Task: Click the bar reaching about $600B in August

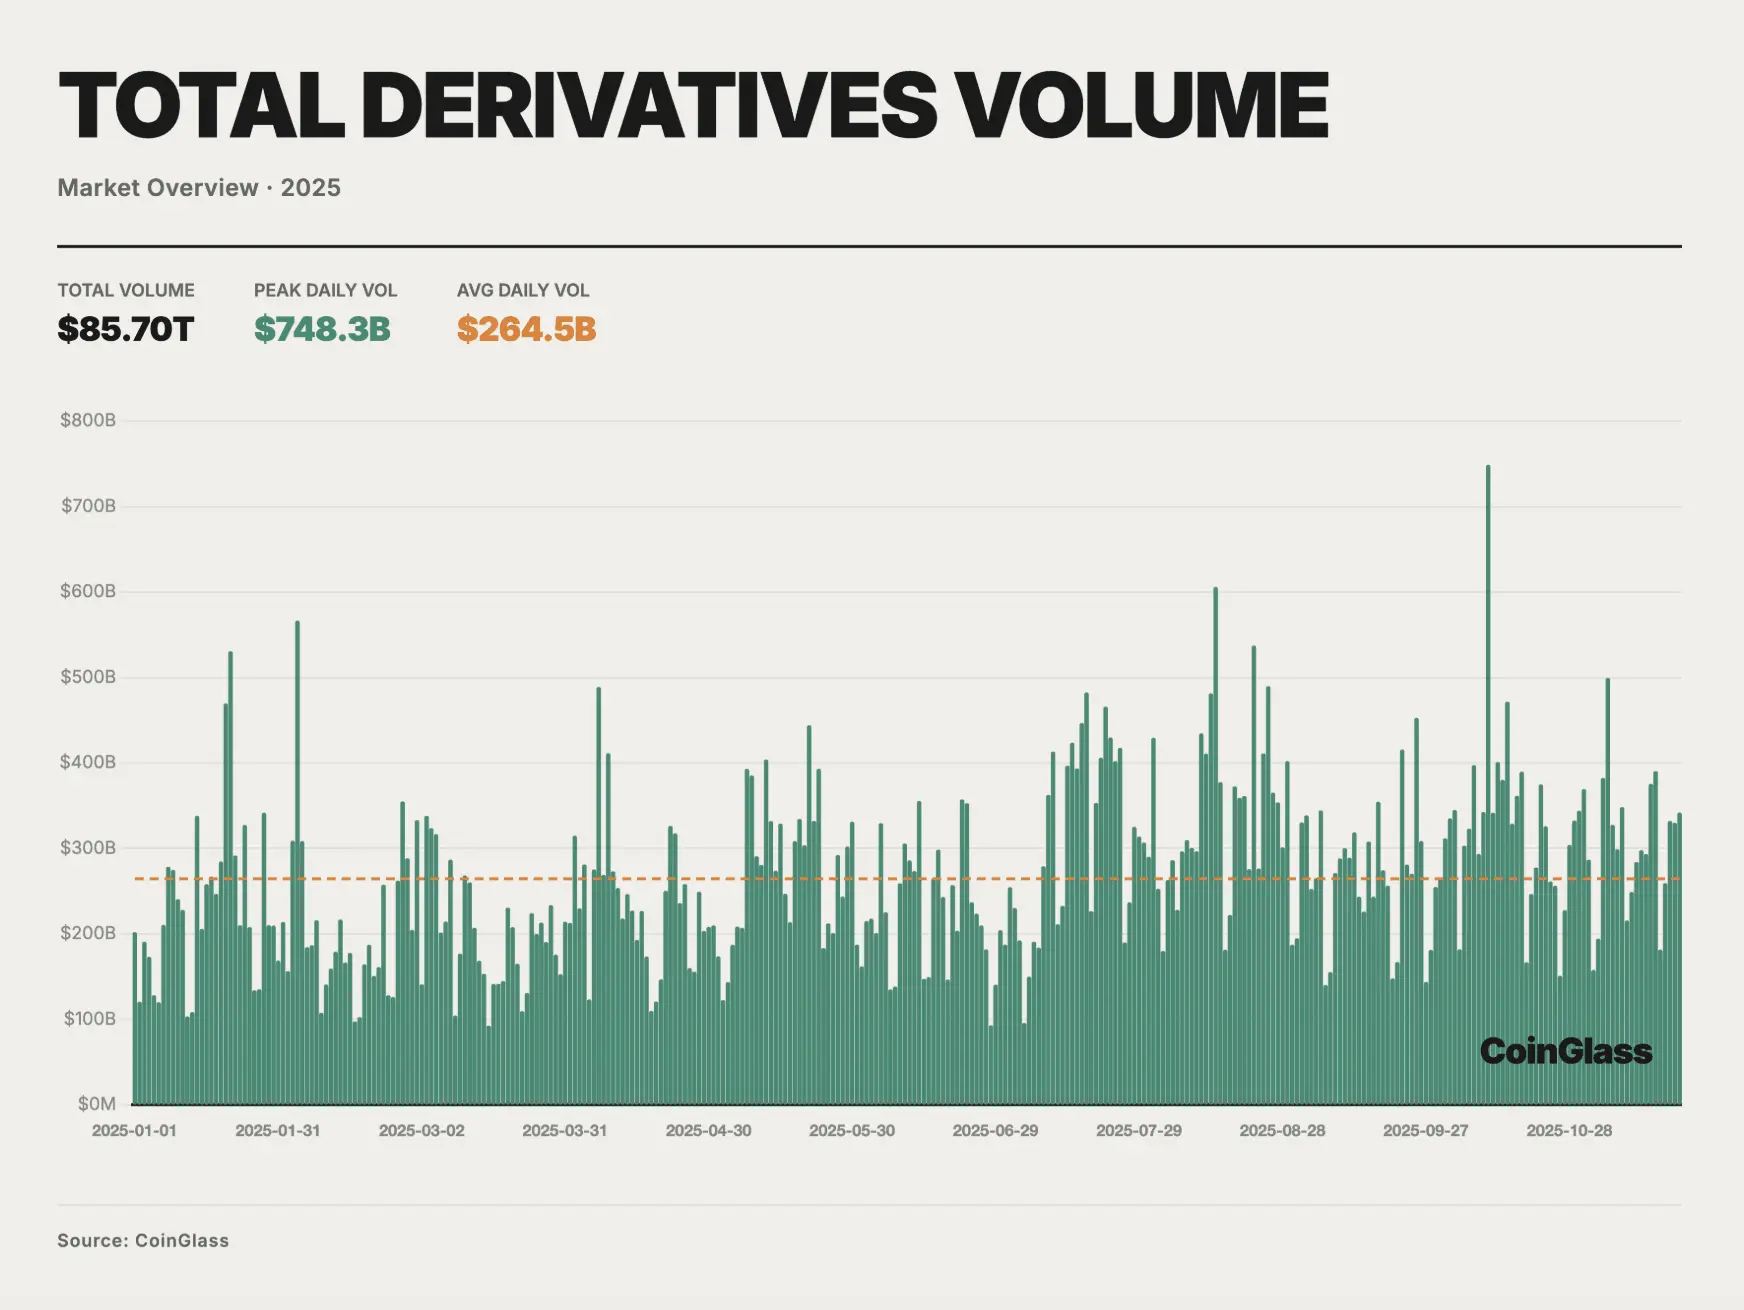Action: pyautogui.click(x=1216, y=846)
